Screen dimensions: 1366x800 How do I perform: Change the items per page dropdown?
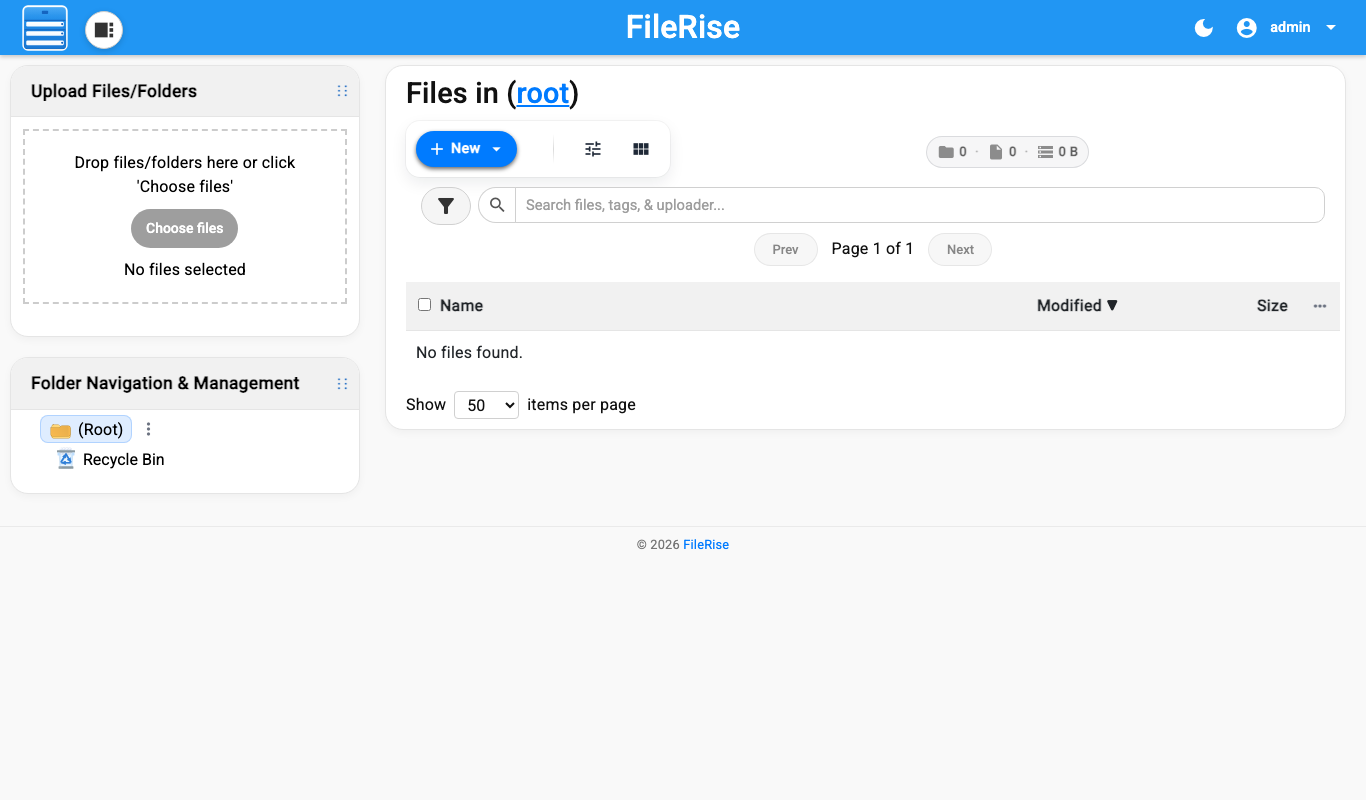pyautogui.click(x=486, y=405)
